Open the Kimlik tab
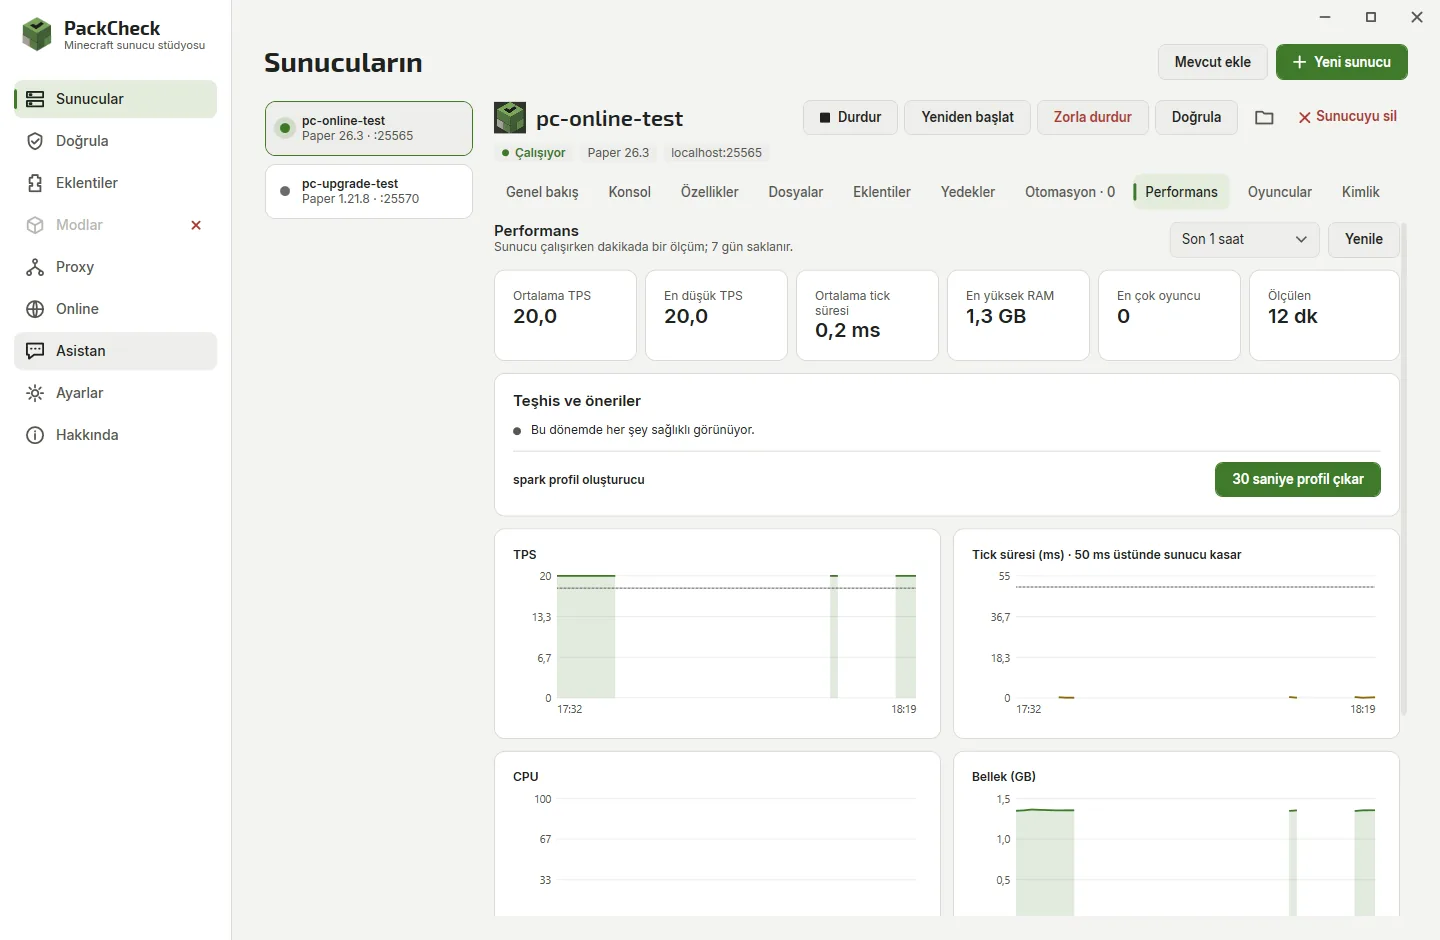Image resolution: width=1440 pixels, height=940 pixels. tap(1360, 192)
